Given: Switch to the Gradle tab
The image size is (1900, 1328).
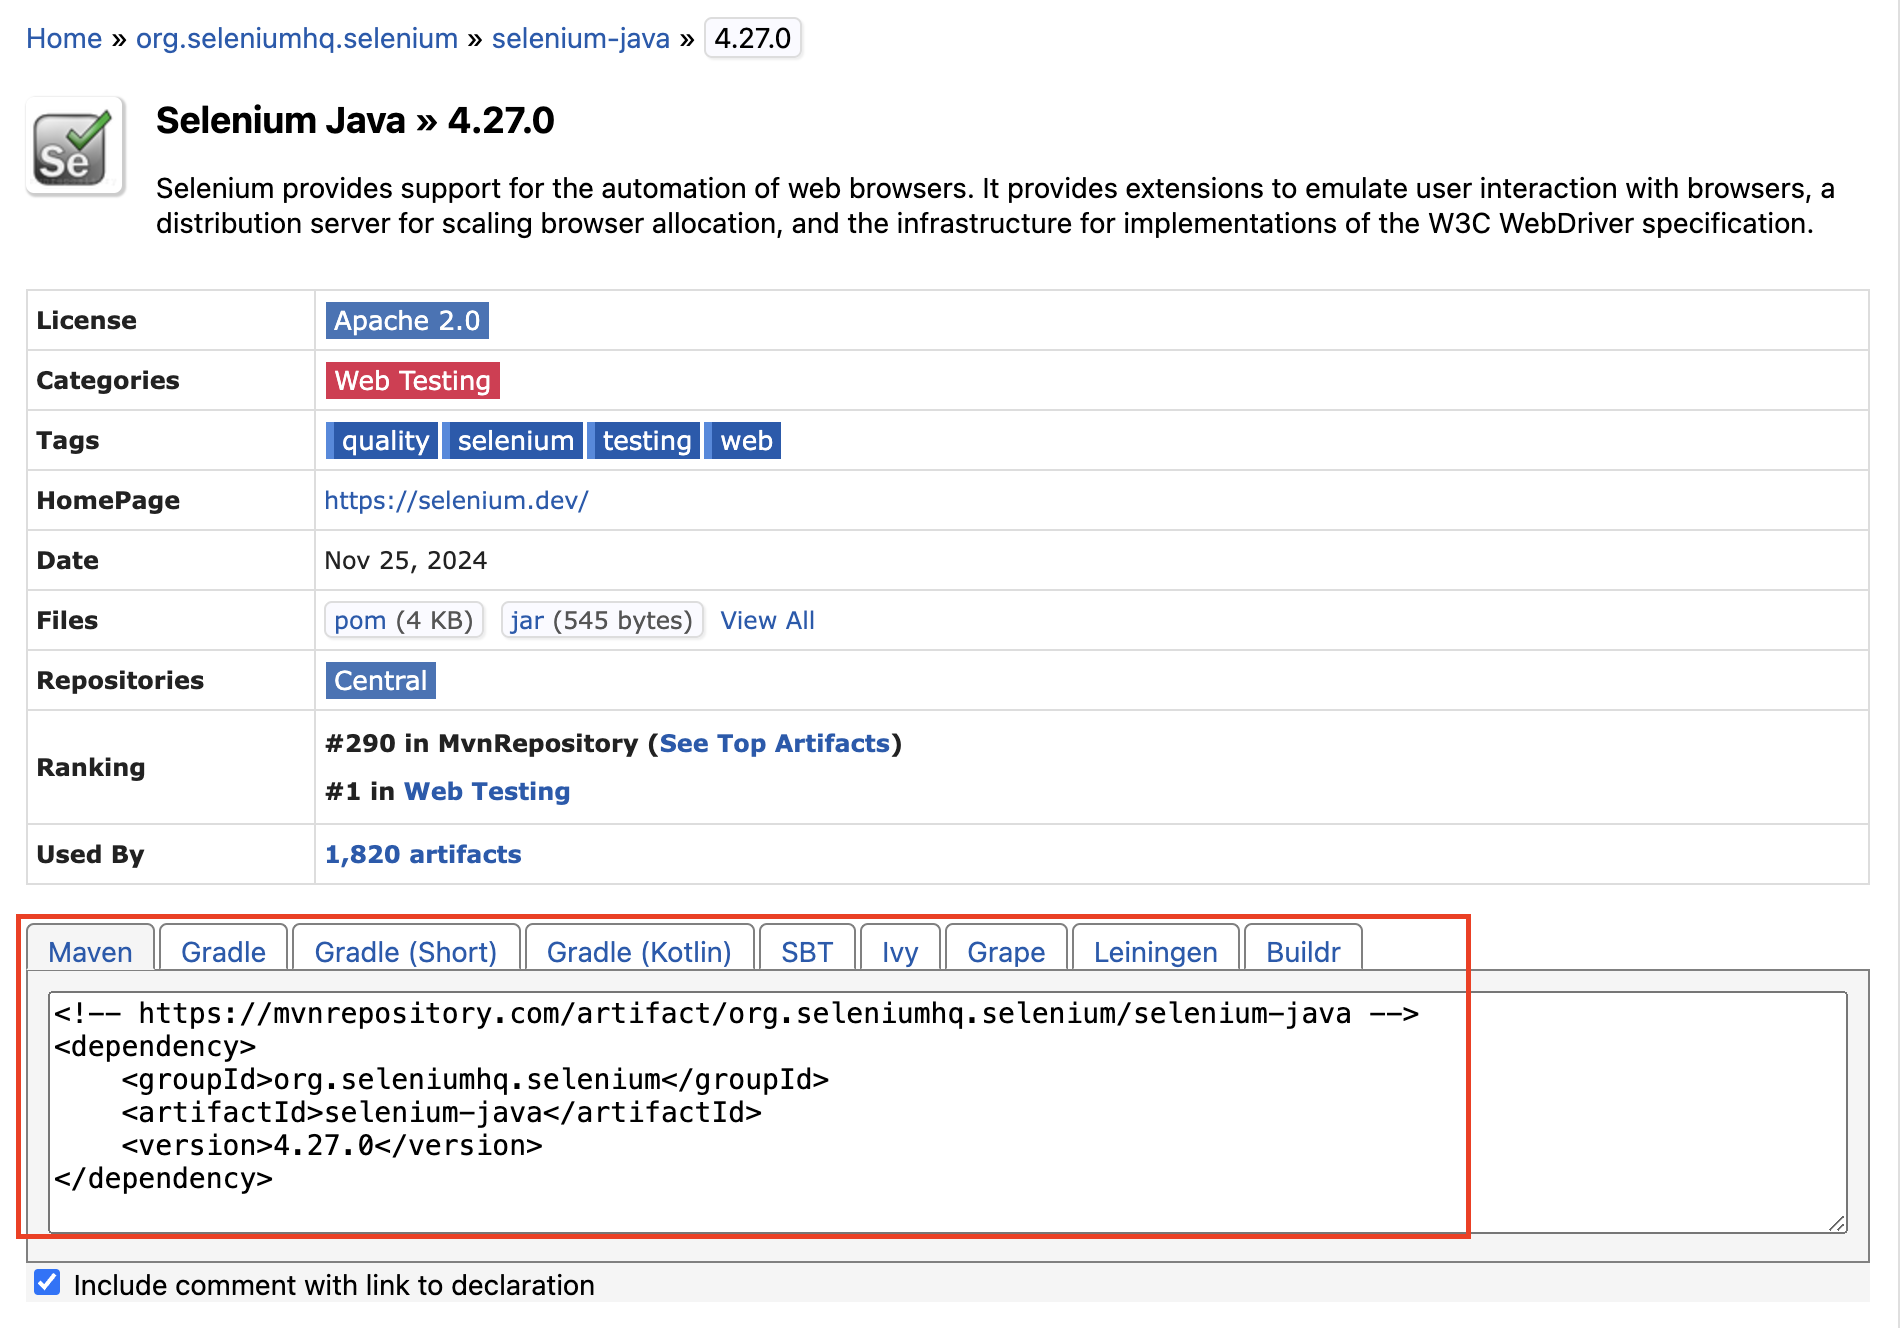Looking at the screenshot, I should pyautogui.click(x=223, y=950).
